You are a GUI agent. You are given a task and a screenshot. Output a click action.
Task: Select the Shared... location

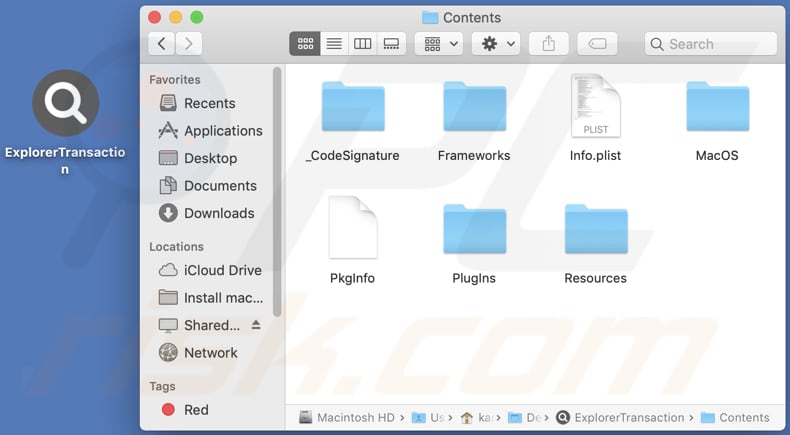click(199, 325)
